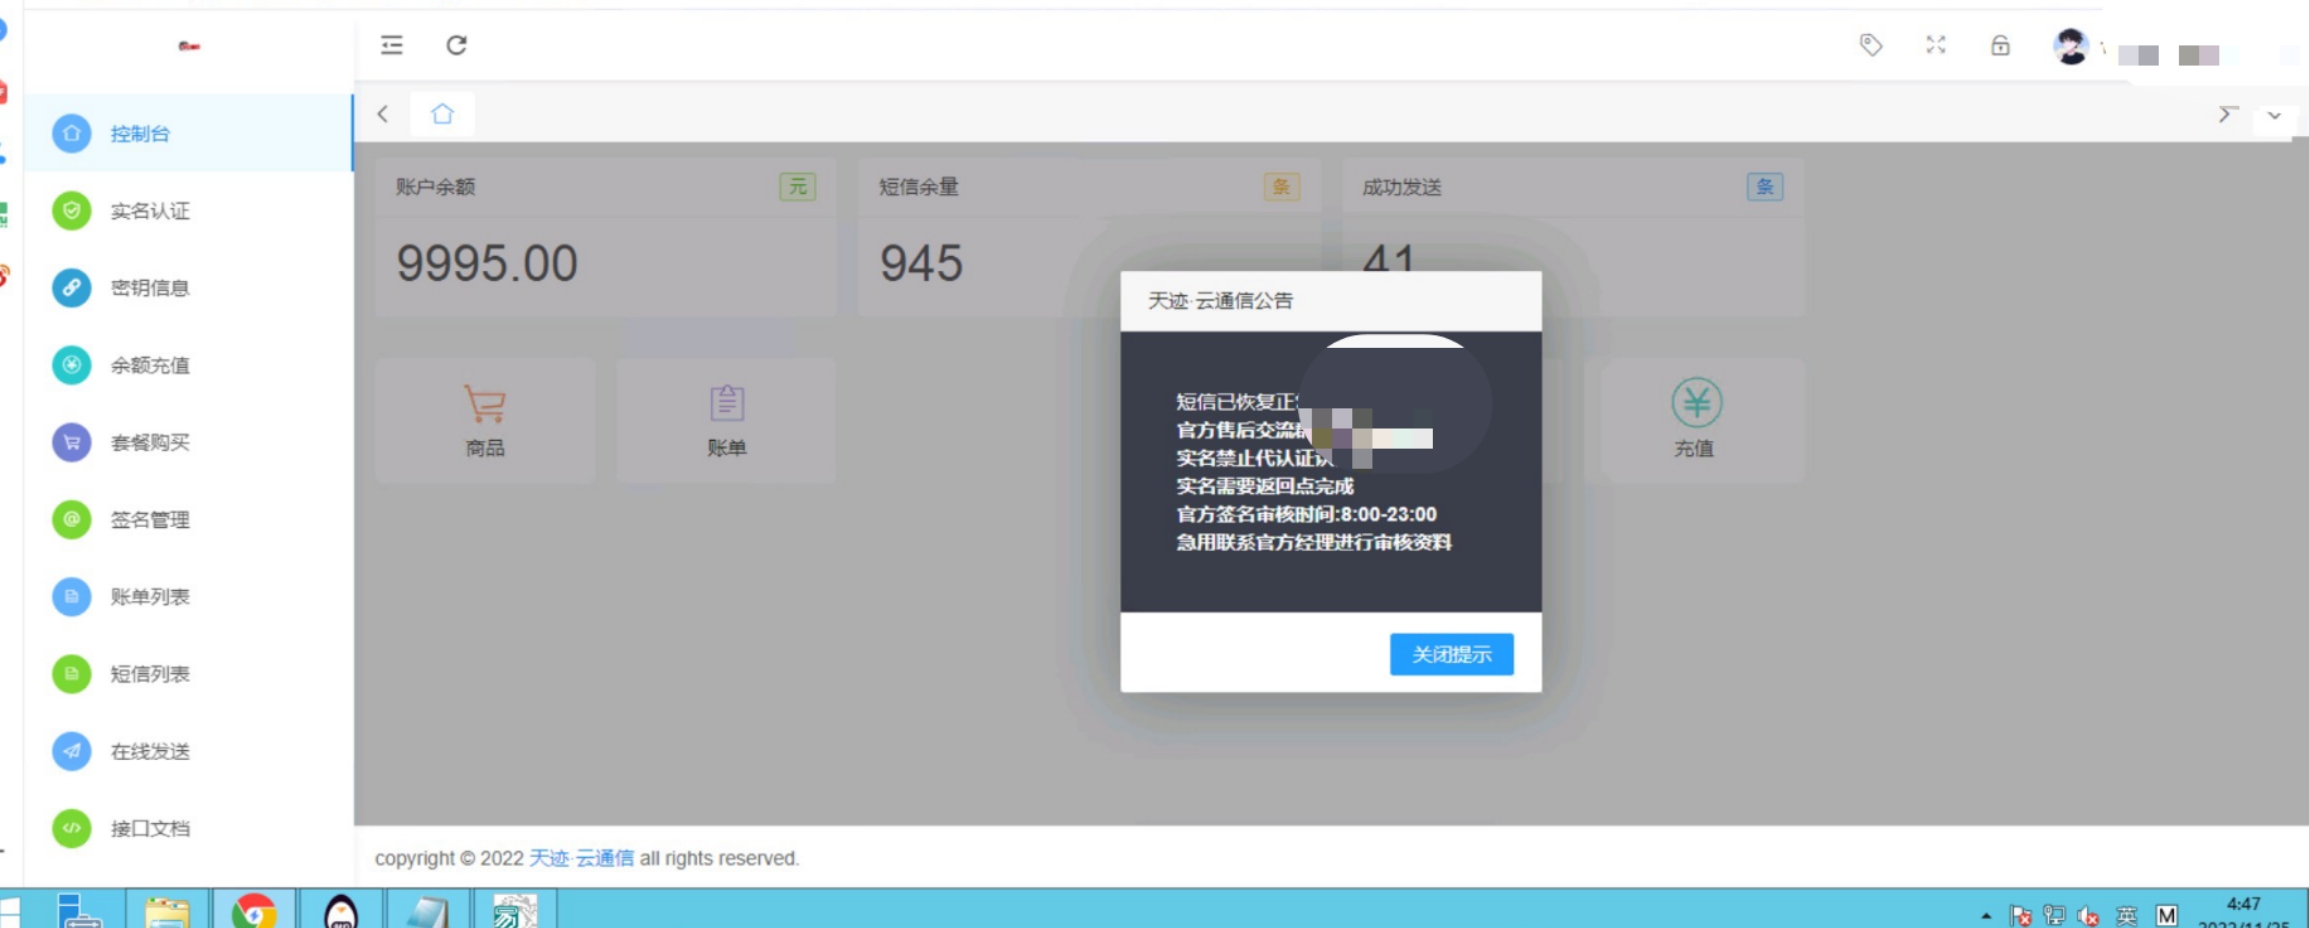Open 在线发送 using its send icon

point(71,751)
